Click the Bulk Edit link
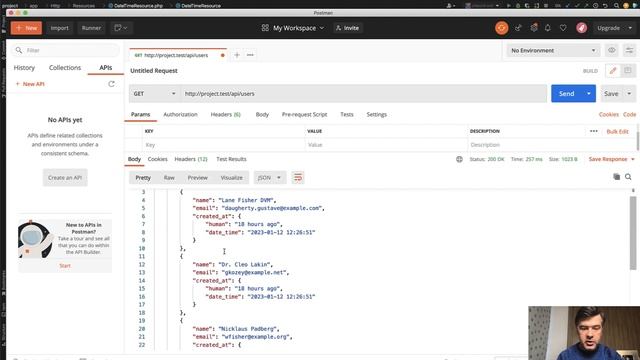This screenshot has height=360, width=640. [617, 131]
